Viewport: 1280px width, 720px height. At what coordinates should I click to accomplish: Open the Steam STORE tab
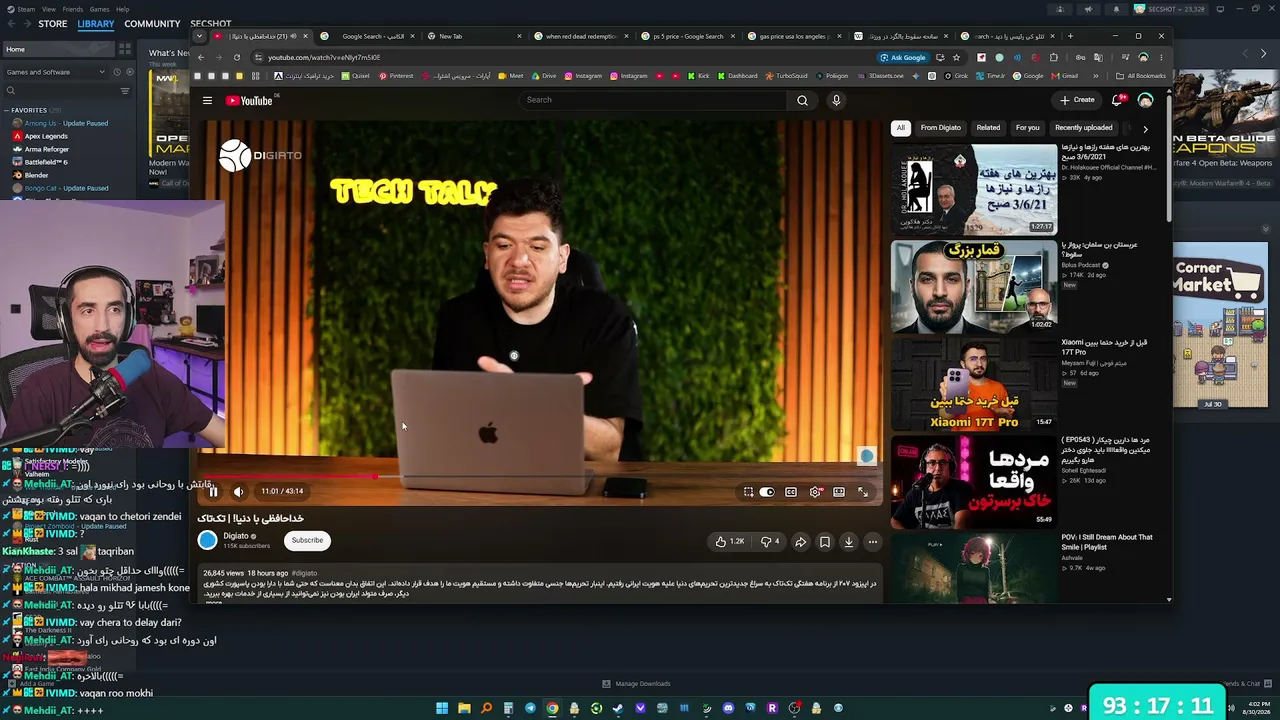click(x=53, y=24)
